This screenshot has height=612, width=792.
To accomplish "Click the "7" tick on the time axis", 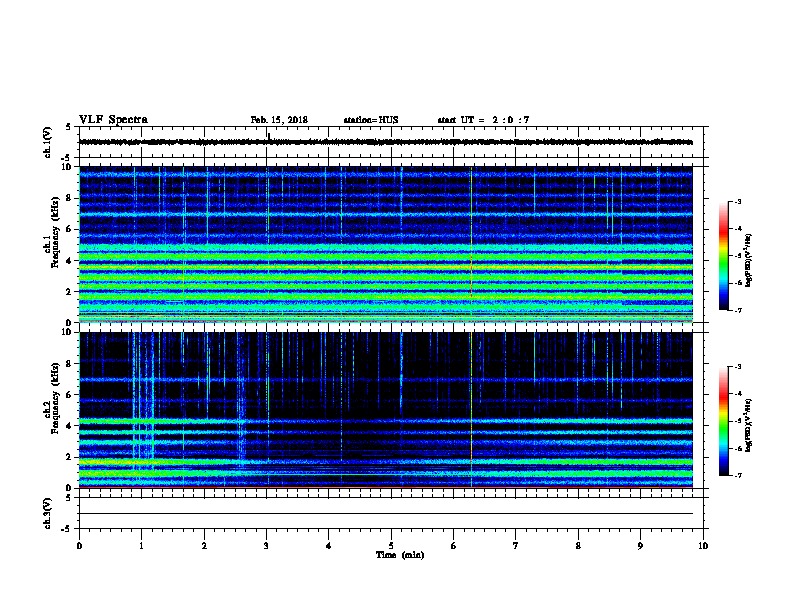I will click(516, 545).
